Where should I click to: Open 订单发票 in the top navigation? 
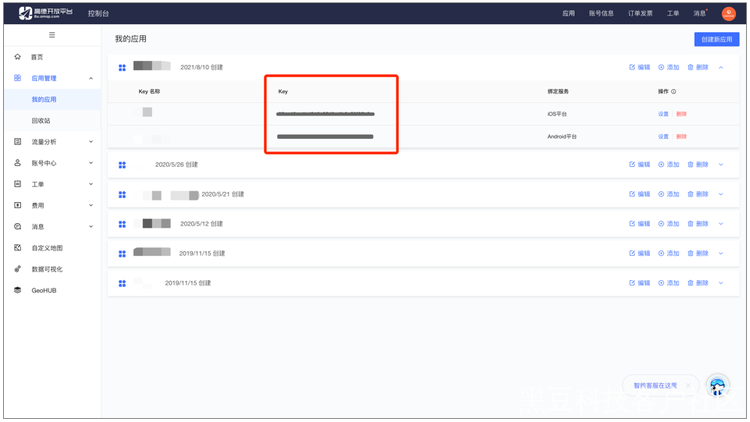click(640, 13)
